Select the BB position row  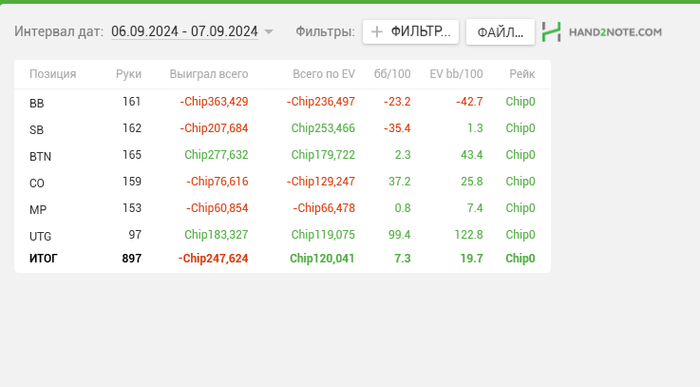tap(282, 102)
